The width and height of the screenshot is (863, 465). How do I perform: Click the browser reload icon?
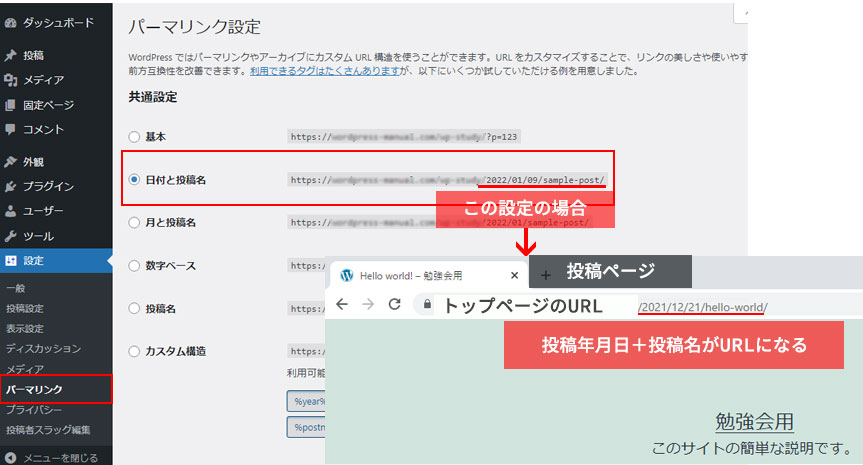click(394, 304)
